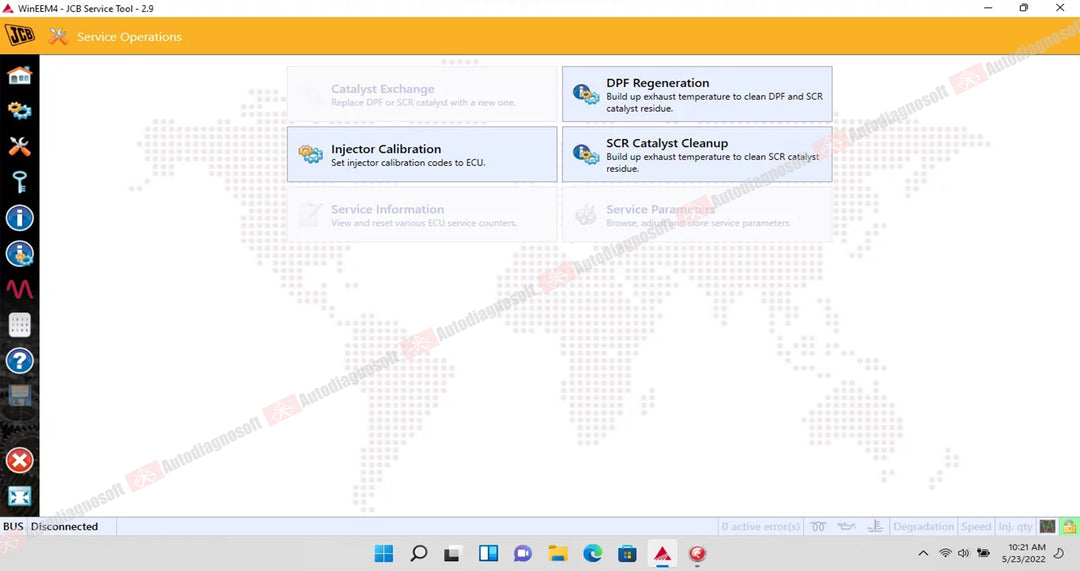Image resolution: width=1080 pixels, height=571 pixels.
Task: Click the 'Speed' status bar indicator
Action: pyautogui.click(x=976, y=527)
